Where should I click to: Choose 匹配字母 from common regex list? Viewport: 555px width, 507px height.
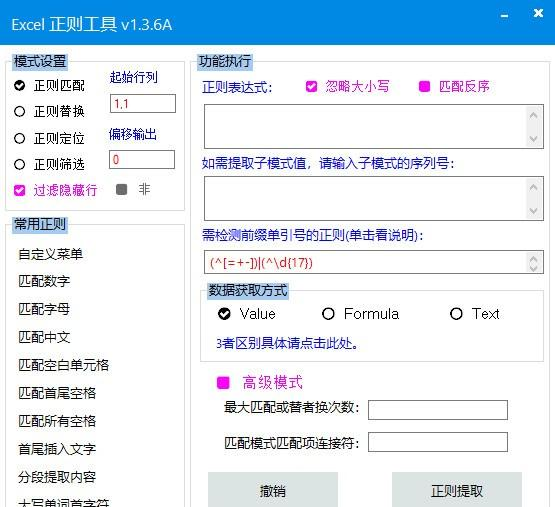click(44, 309)
